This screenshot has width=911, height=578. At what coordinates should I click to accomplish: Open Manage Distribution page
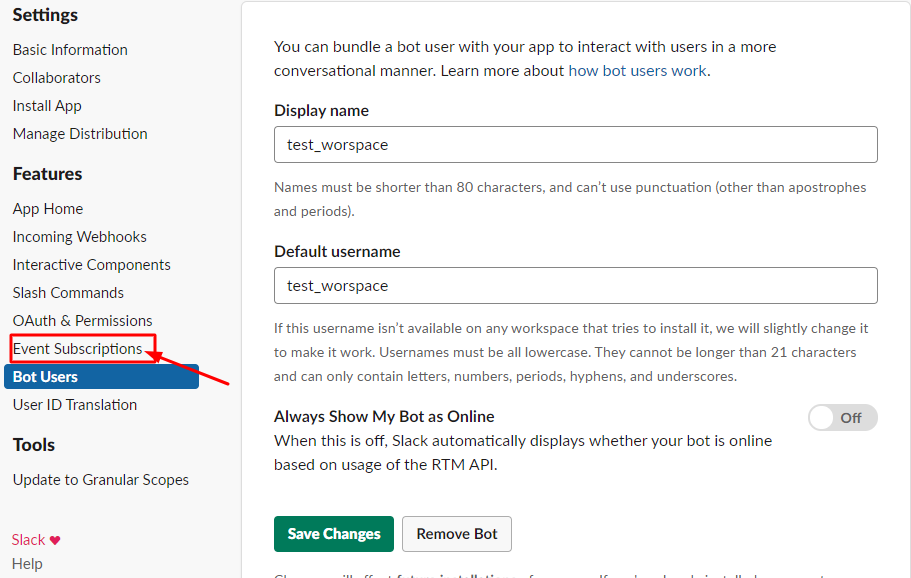pyautogui.click(x=80, y=134)
